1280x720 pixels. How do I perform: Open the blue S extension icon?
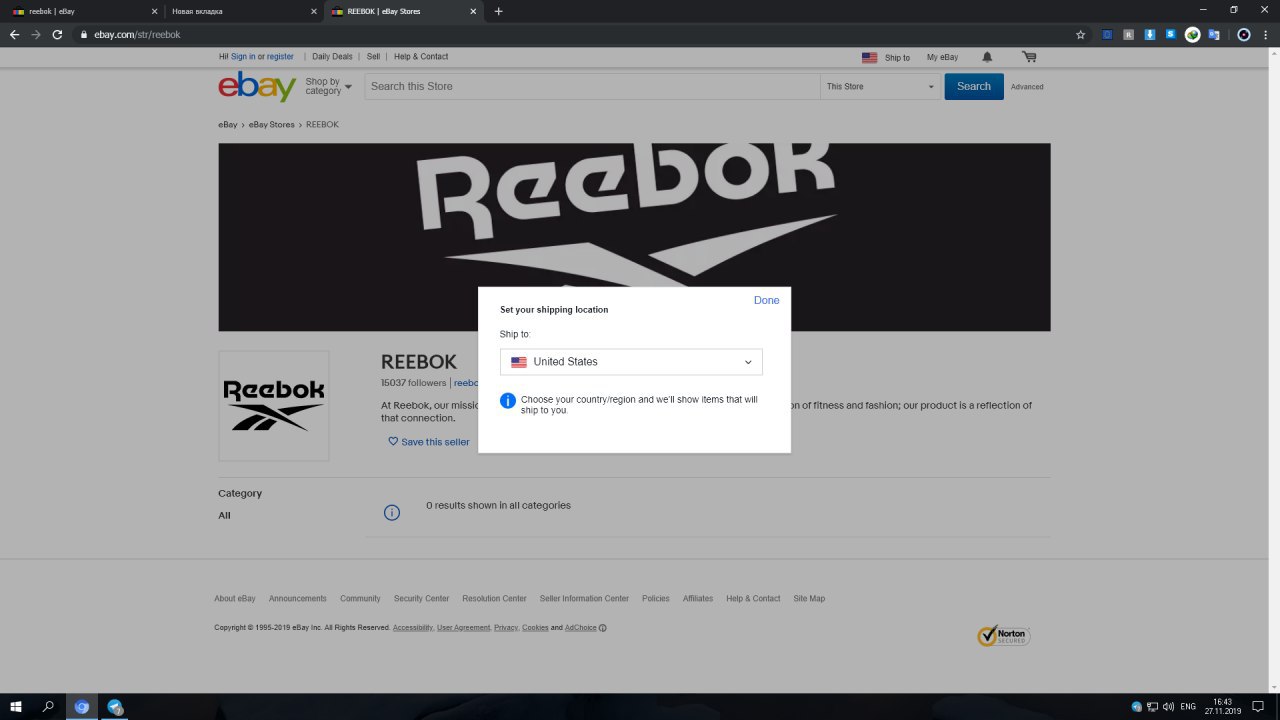point(1171,34)
